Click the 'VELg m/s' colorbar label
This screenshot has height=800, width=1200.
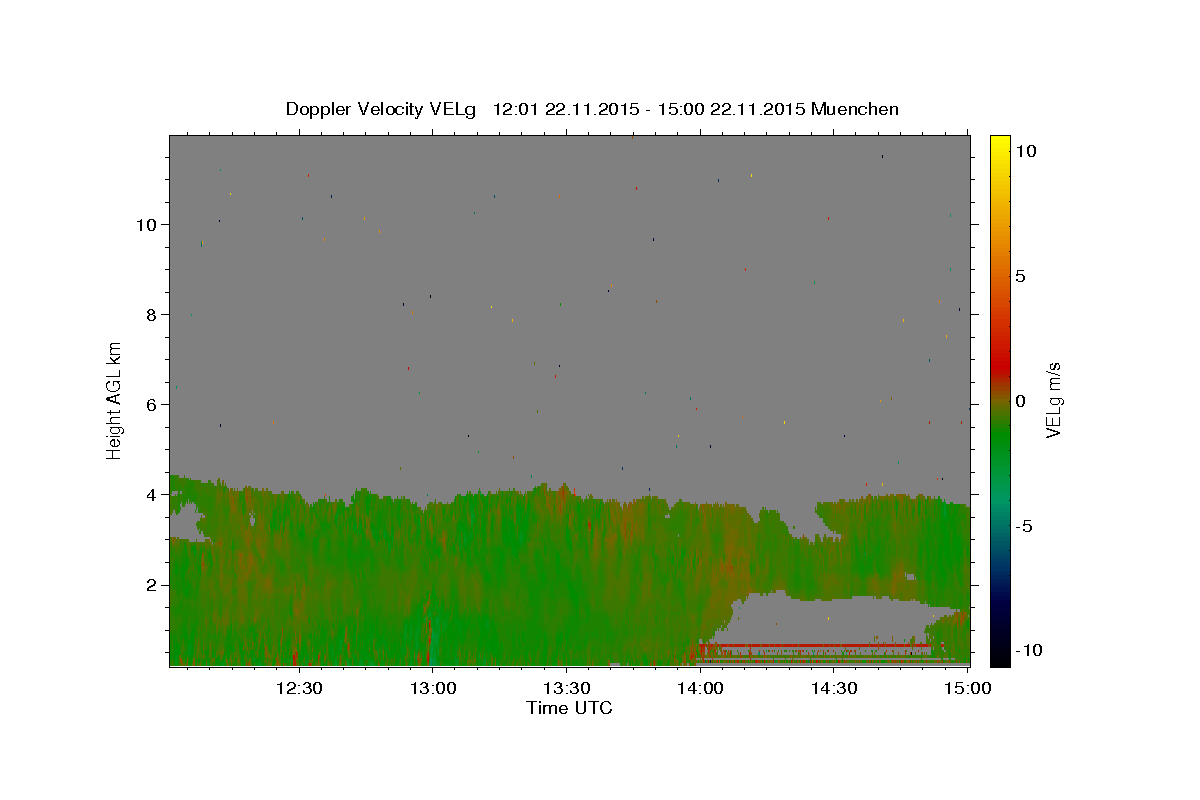pyautogui.click(x=1053, y=400)
